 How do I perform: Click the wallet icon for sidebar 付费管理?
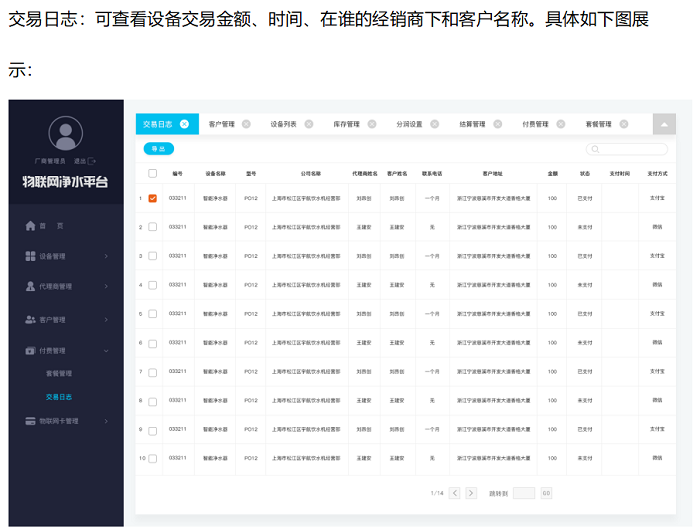click(30, 351)
